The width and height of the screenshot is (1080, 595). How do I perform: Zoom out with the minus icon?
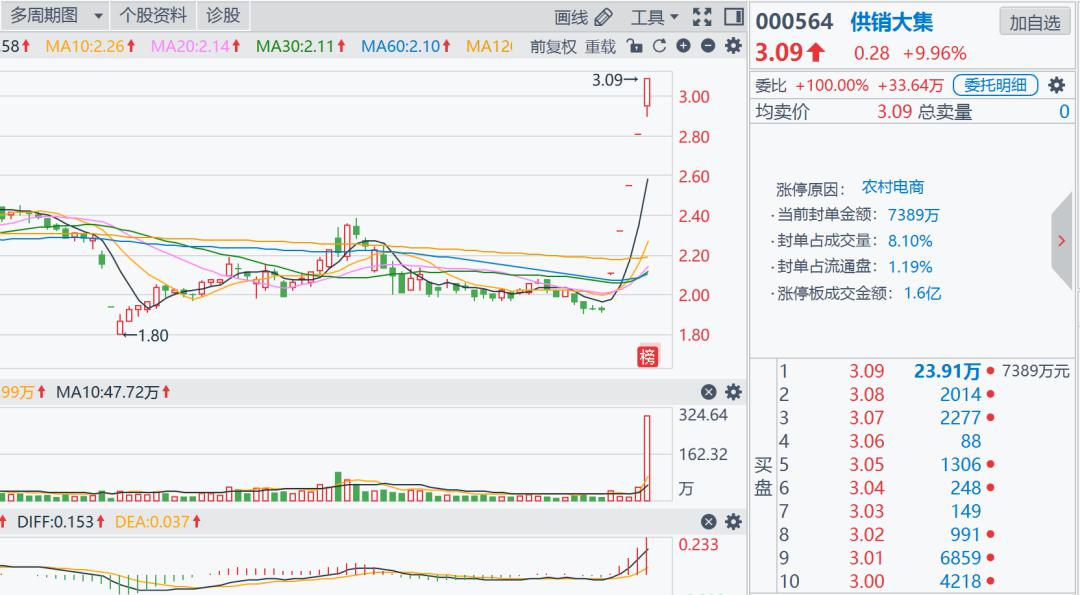point(708,46)
